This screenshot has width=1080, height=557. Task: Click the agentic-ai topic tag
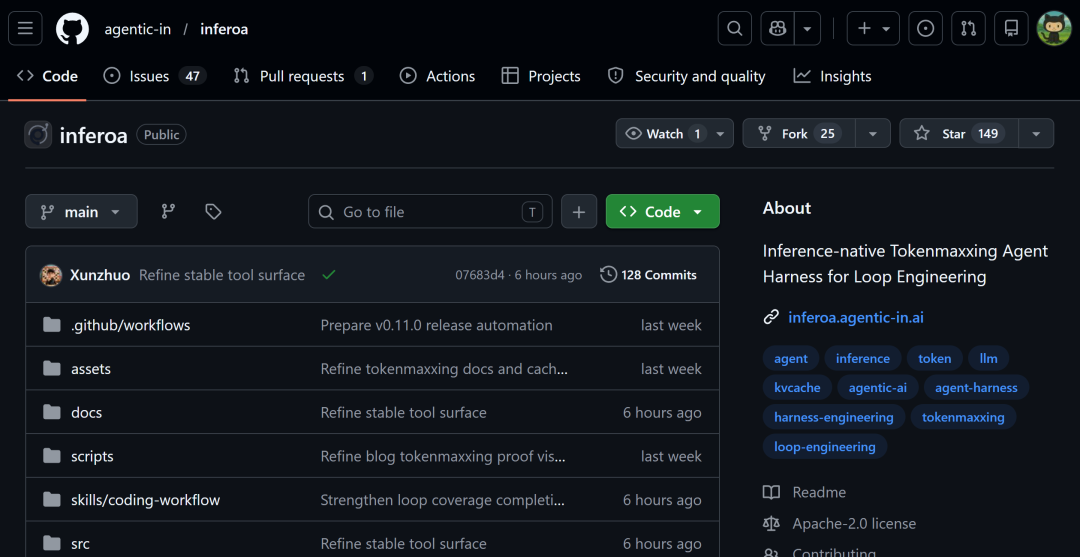point(878,388)
